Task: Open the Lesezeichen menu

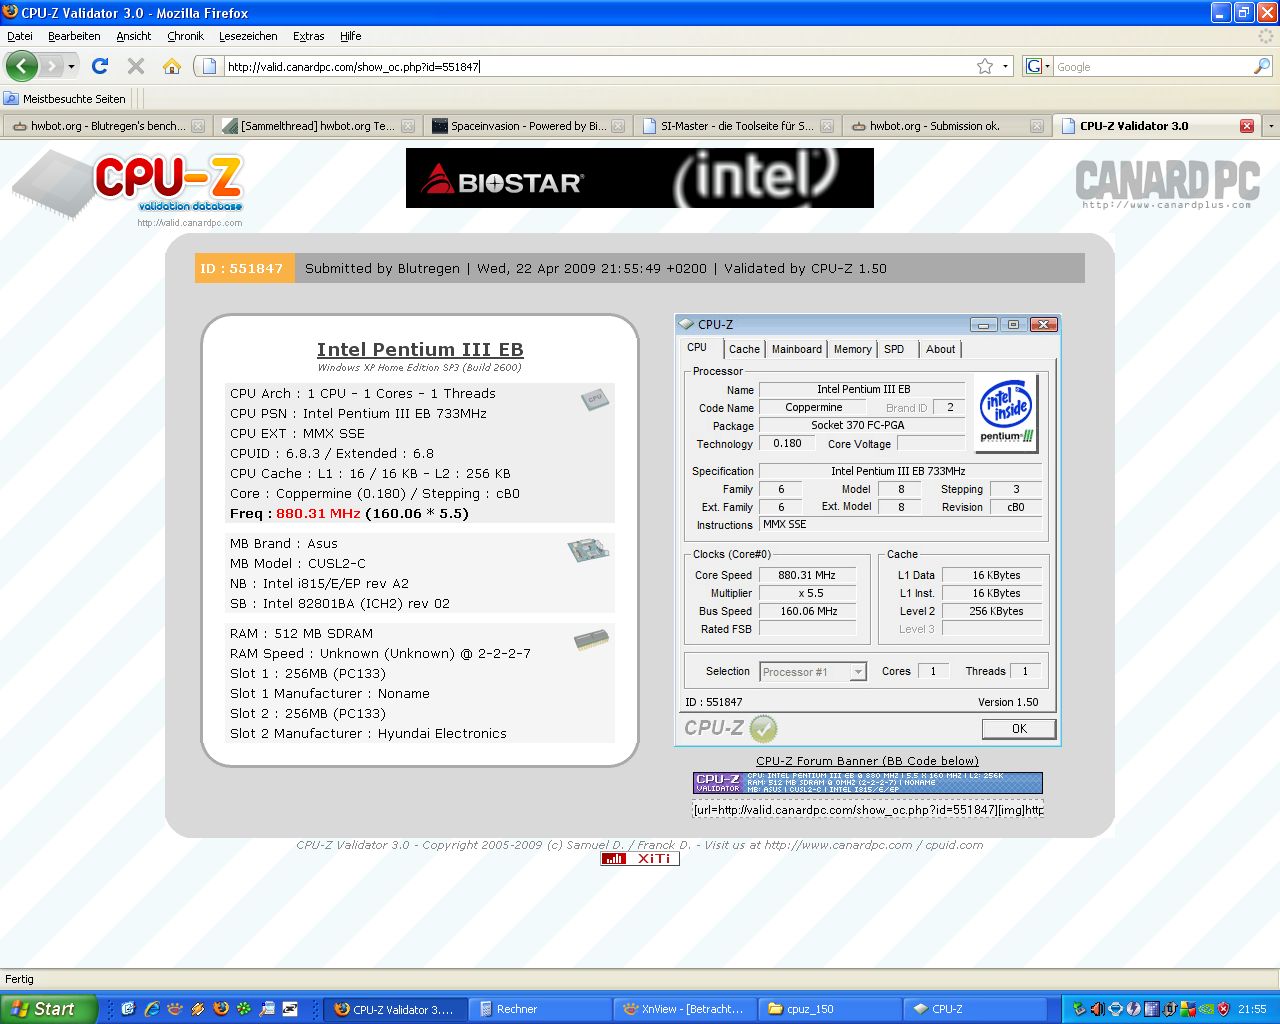Action: point(248,36)
